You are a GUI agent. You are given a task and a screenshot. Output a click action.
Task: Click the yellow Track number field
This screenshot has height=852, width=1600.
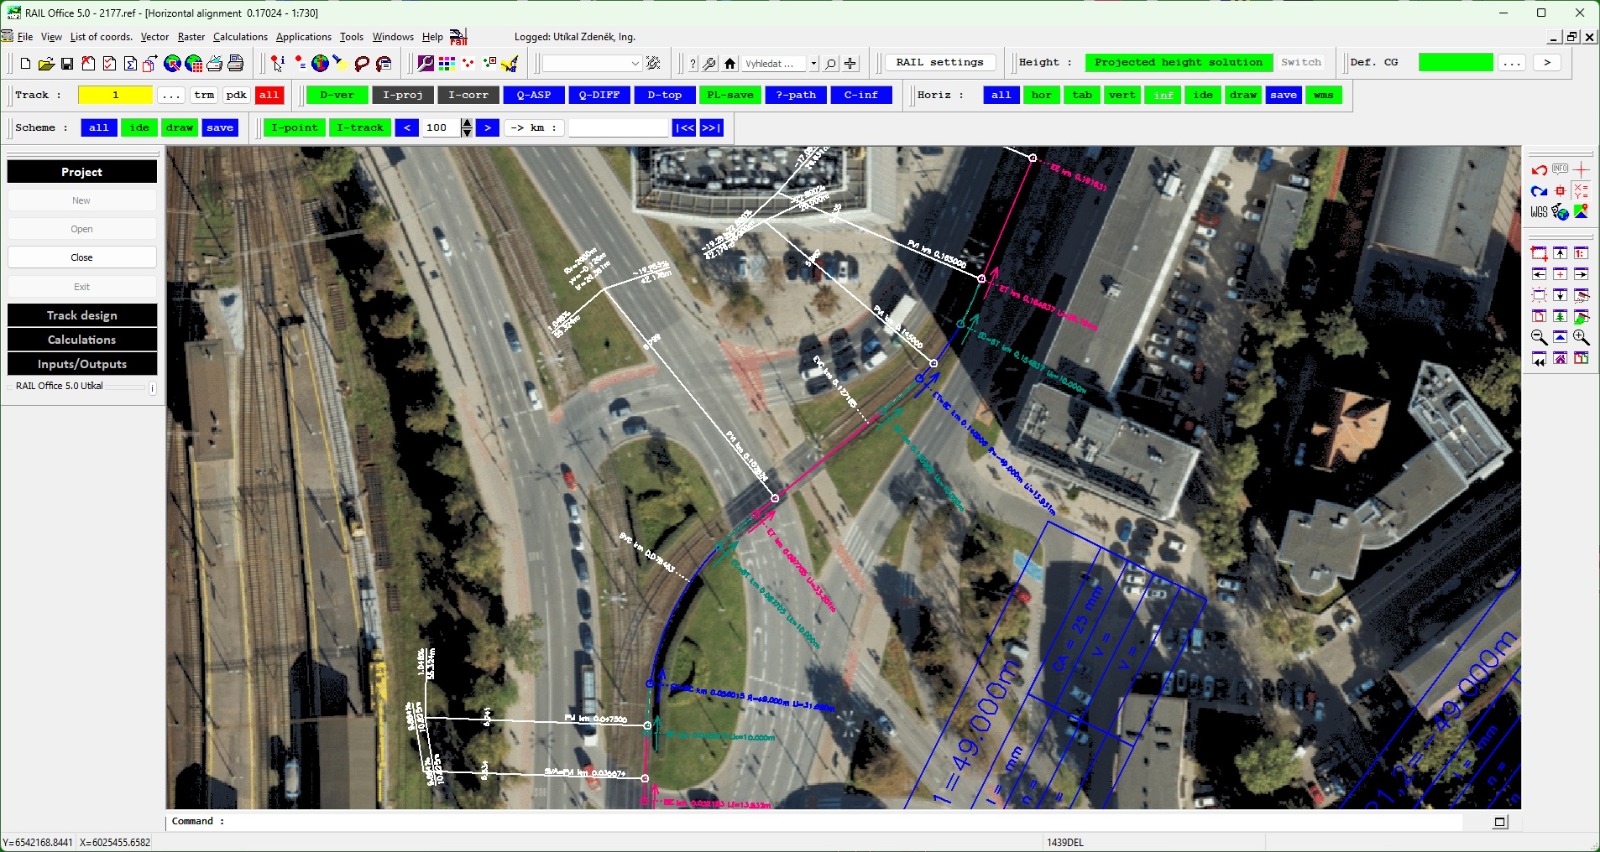[115, 95]
